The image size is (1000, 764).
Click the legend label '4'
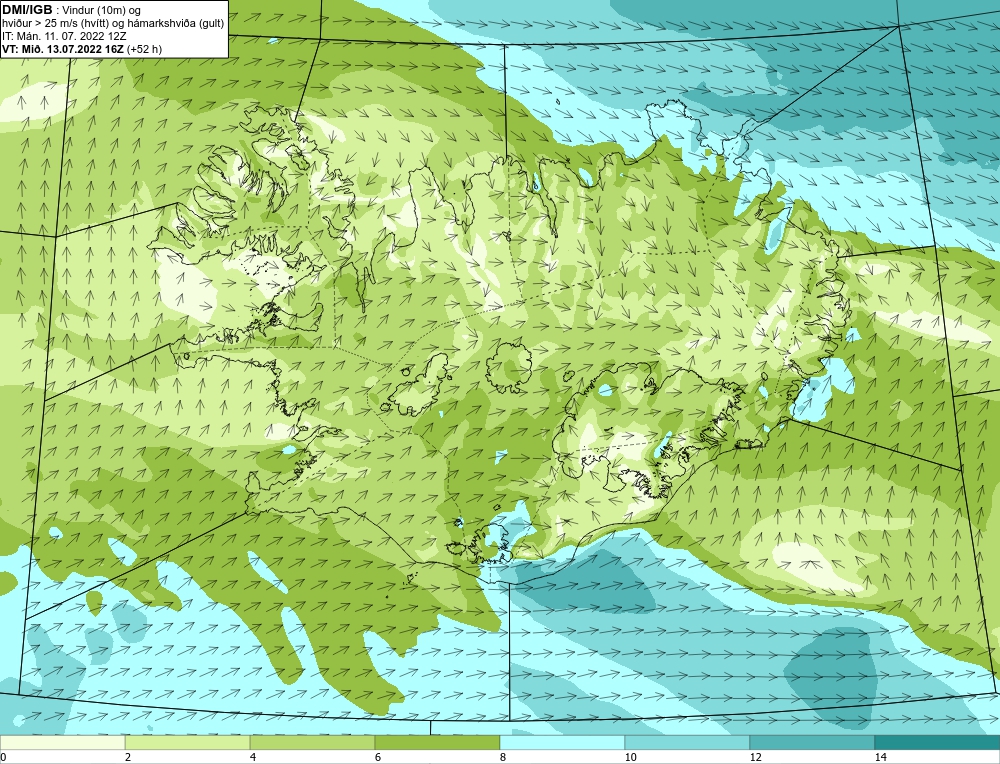click(253, 757)
